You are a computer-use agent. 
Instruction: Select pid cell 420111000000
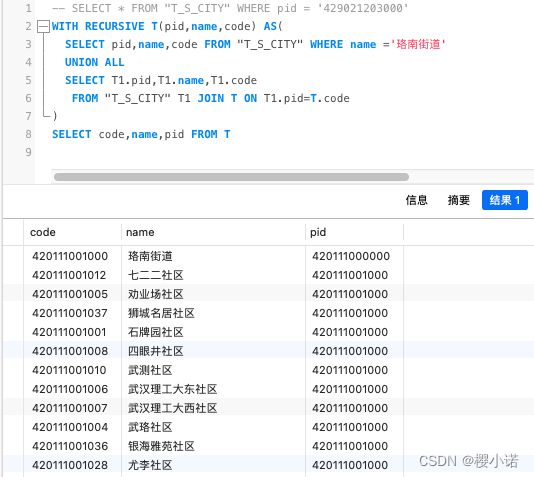[x=351, y=256]
